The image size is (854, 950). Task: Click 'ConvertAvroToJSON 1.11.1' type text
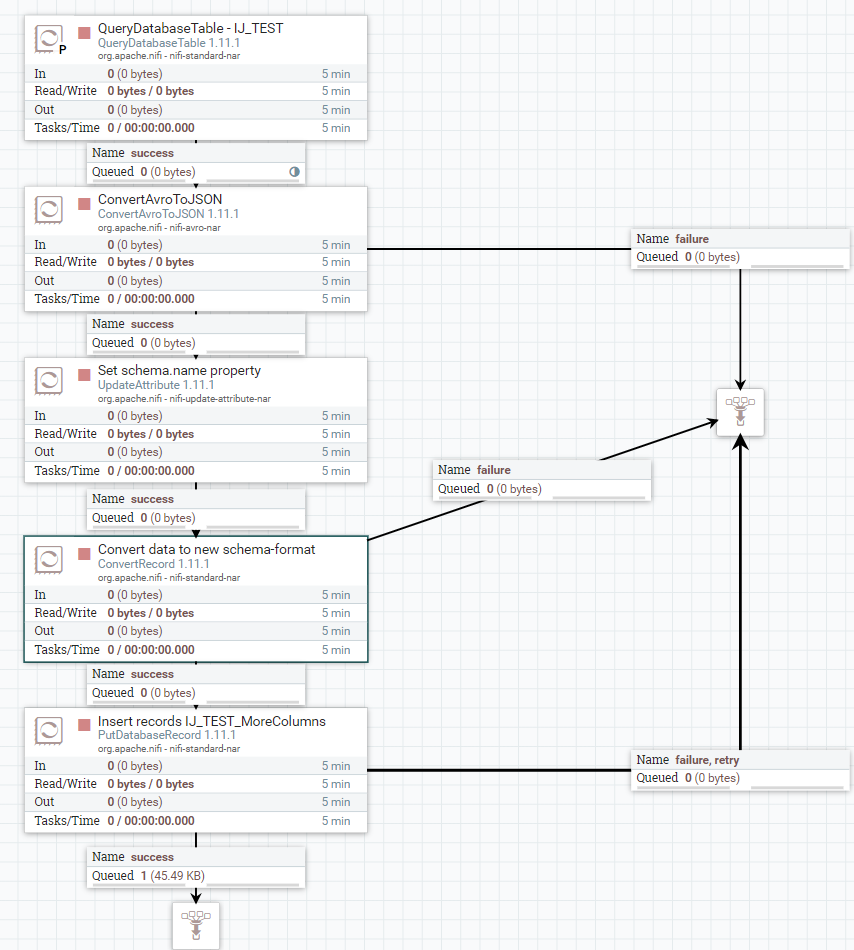pos(168,214)
